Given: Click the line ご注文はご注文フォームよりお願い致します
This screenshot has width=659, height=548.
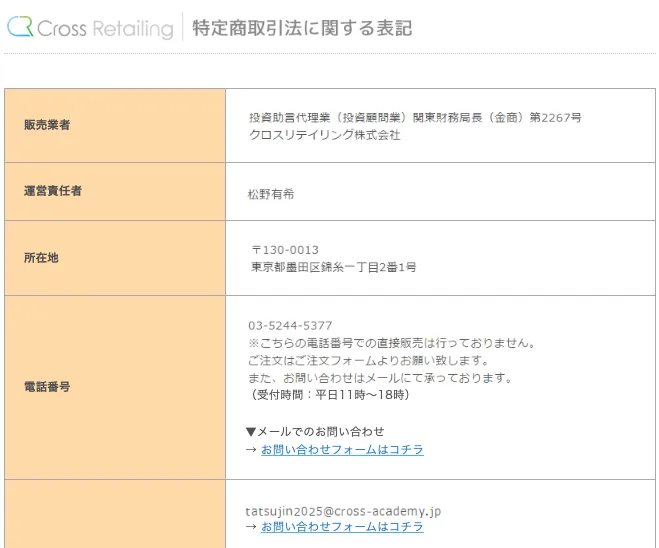Looking at the screenshot, I should point(369,361).
